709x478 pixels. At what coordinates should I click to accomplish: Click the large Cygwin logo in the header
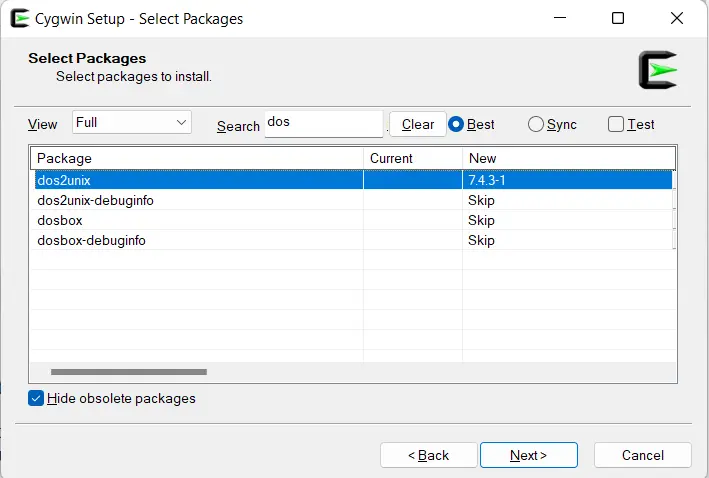pyautogui.click(x=658, y=70)
